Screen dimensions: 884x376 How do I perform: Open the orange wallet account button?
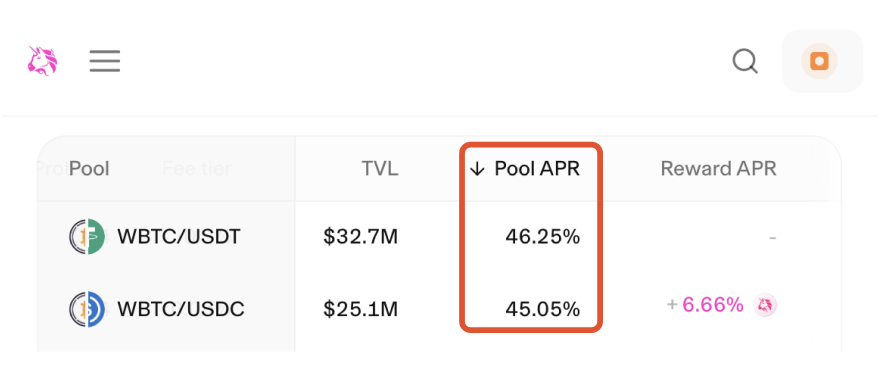pyautogui.click(x=822, y=61)
